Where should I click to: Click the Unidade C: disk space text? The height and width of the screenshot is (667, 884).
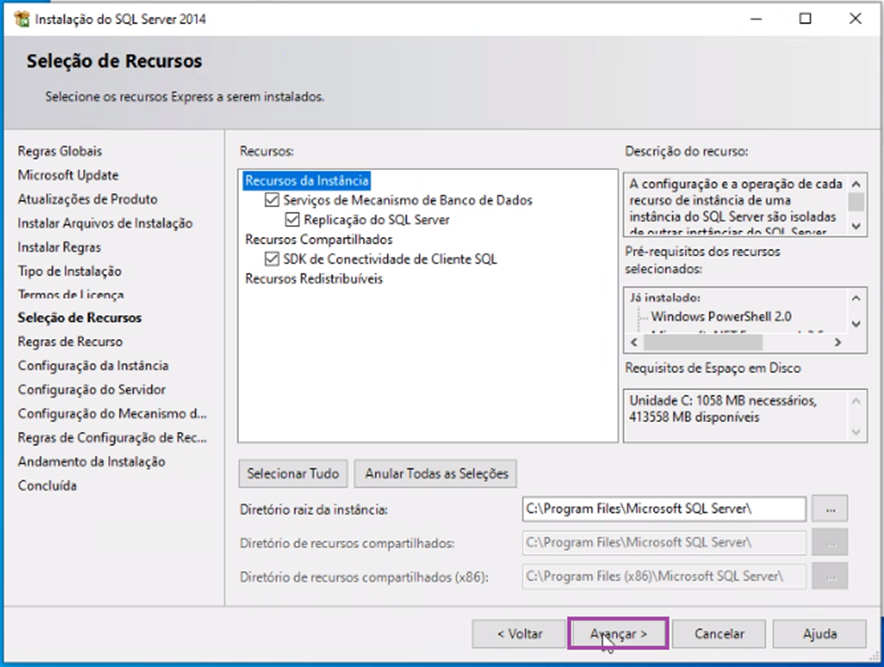point(723,409)
